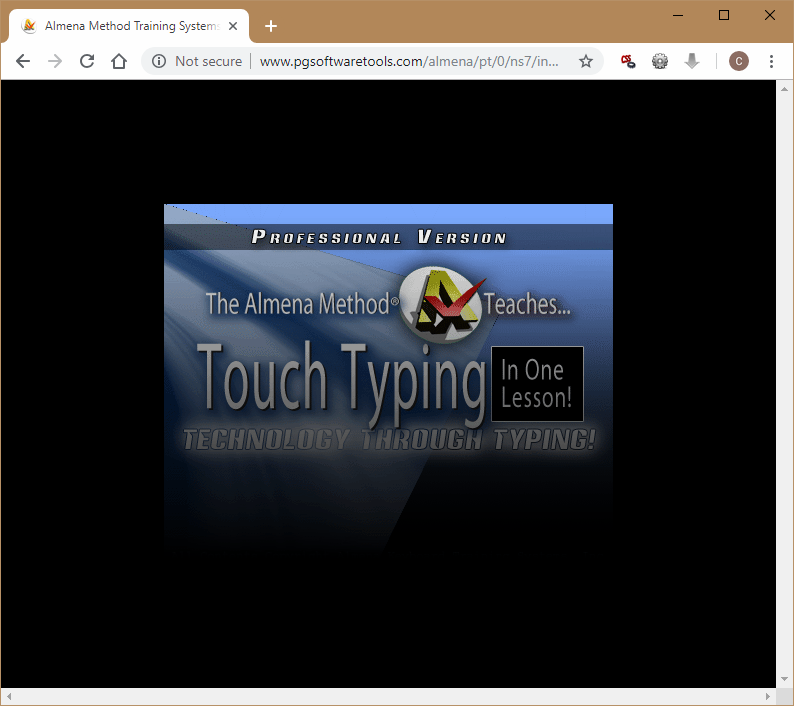The image size is (794, 706).
Task: Click the Professional Version banner text
Action: pyautogui.click(x=379, y=237)
